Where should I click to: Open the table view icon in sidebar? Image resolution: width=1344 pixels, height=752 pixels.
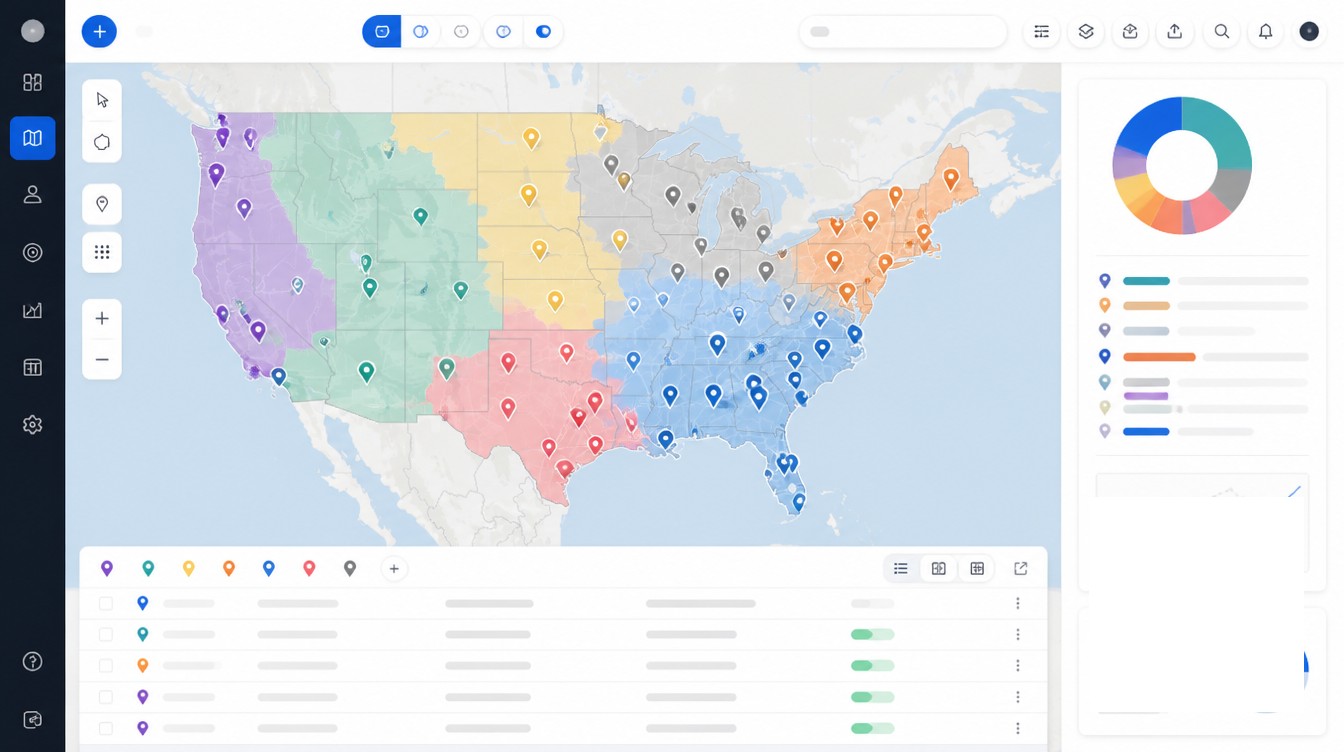coord(32,367)
